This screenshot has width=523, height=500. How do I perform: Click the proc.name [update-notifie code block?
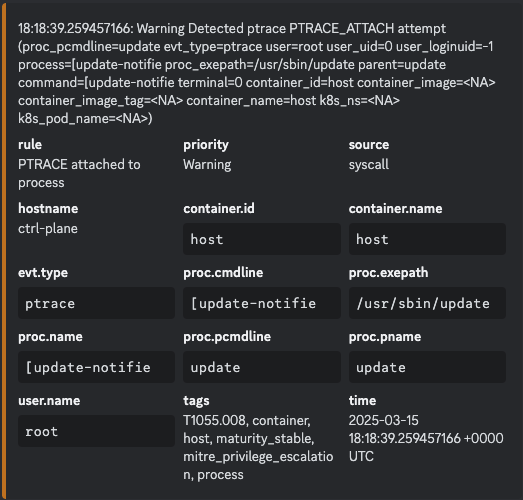(x=96, y=367)
